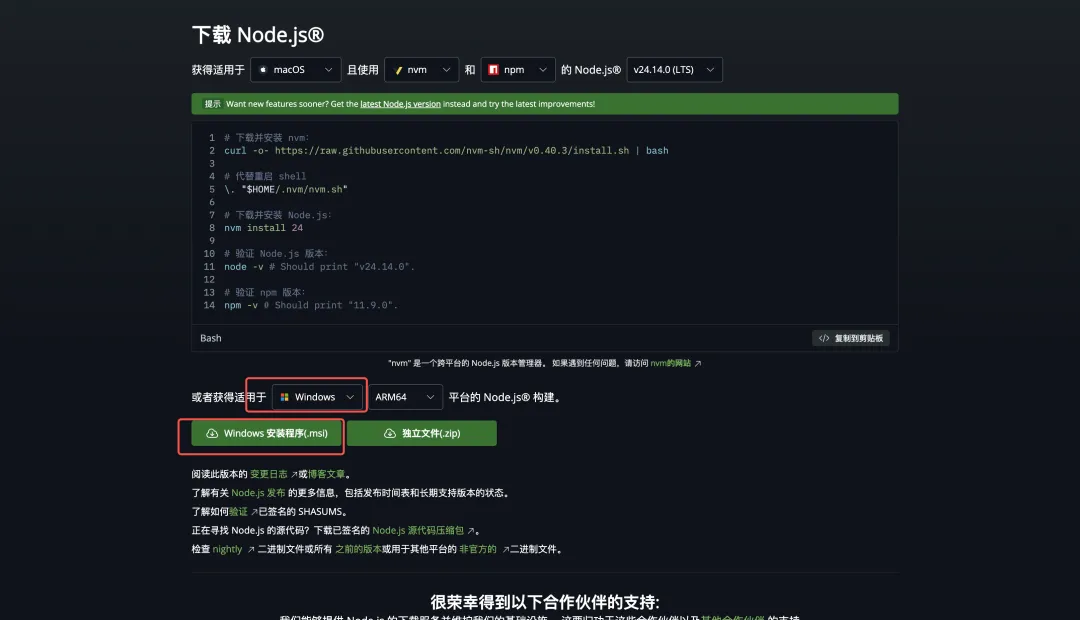Screen dimensions: 1080x620
Task: Click the macOS Apple logo icon
Action: click(263, 70)
